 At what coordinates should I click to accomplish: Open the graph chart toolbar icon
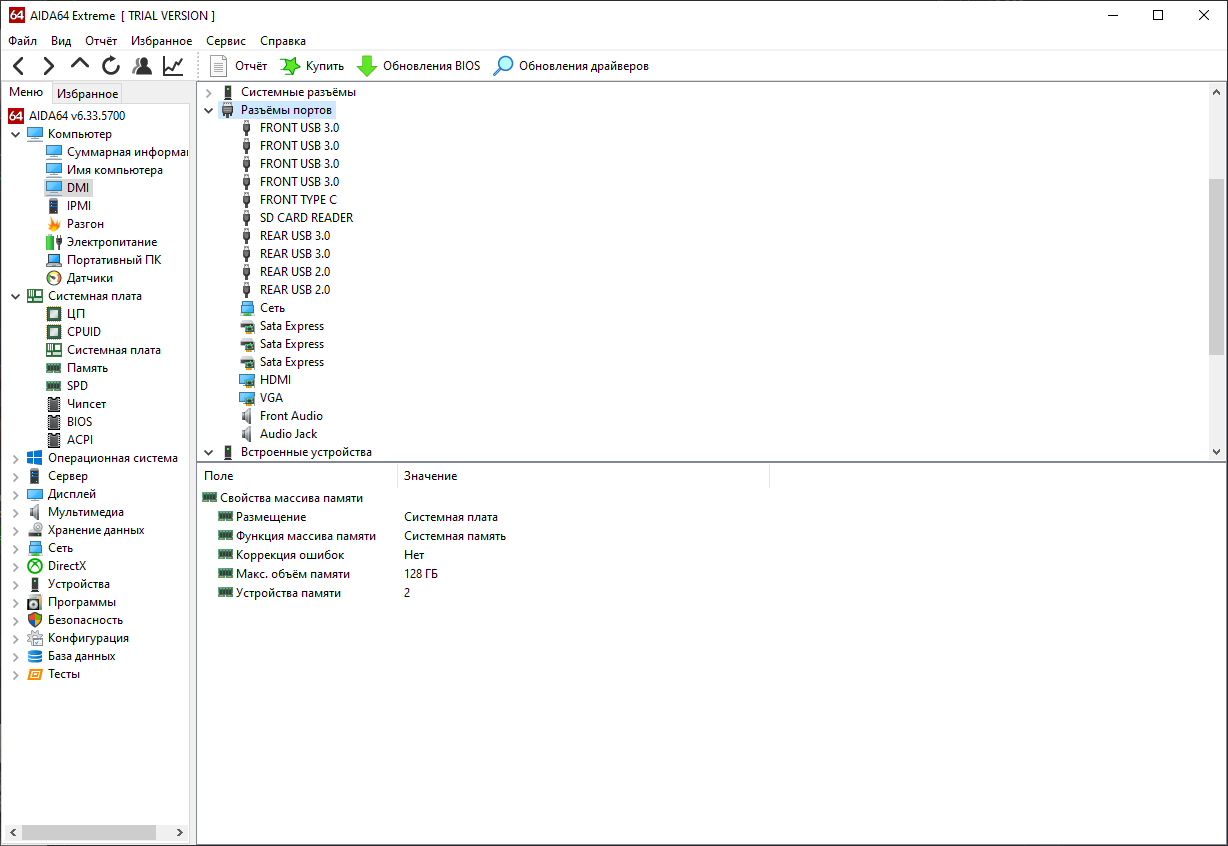173,66
